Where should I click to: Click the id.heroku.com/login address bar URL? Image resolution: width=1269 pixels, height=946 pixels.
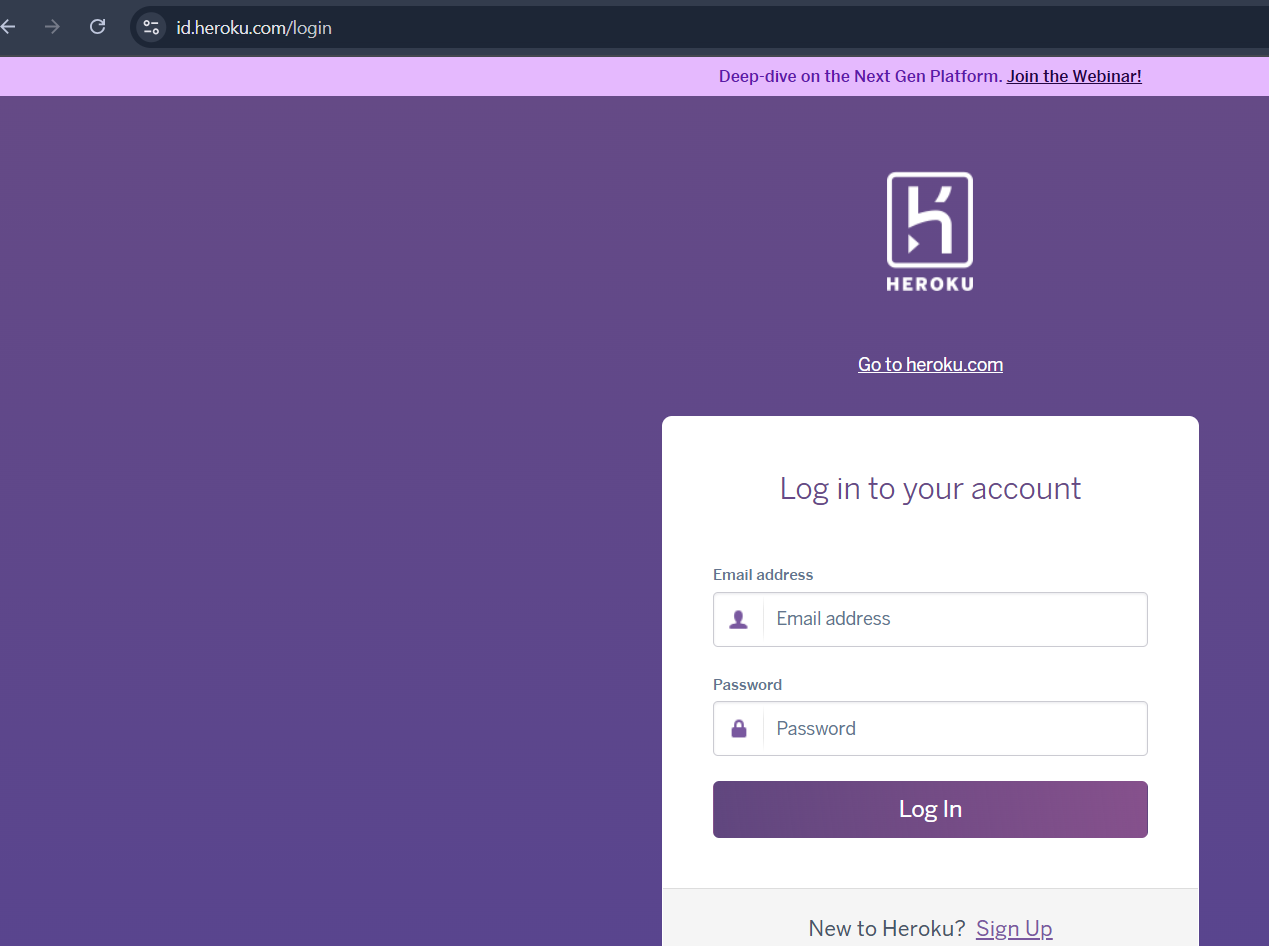254,28
